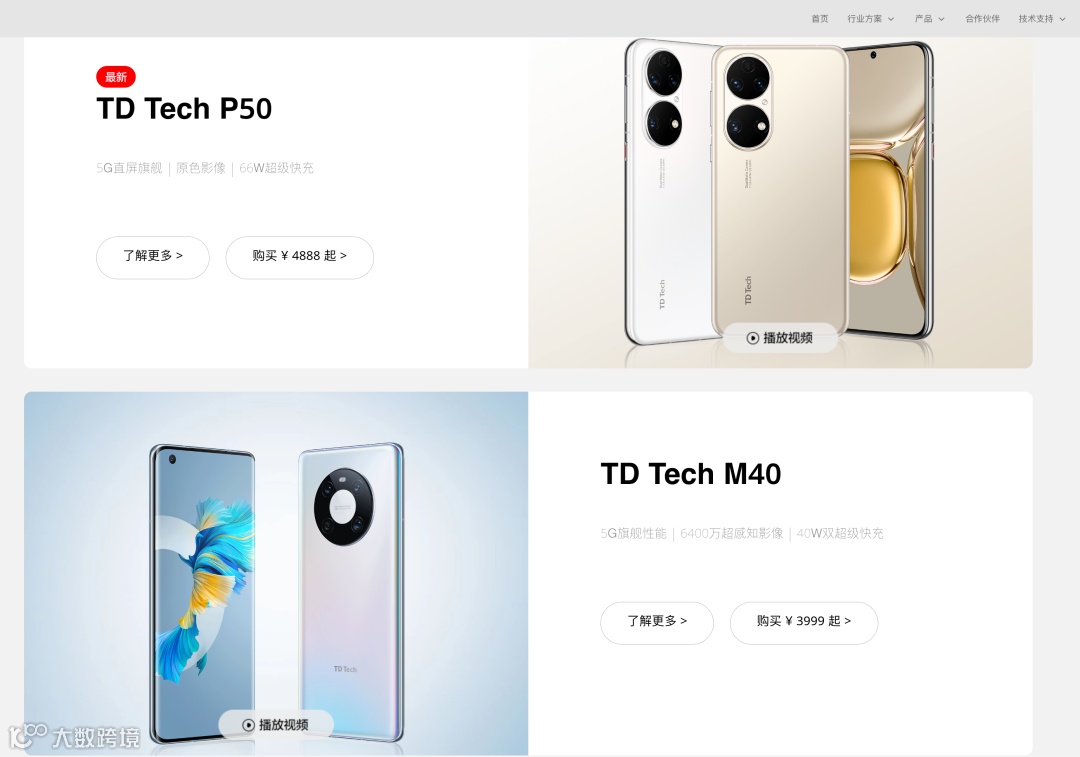The width and height of the screenshot is (1080, 757).
Task: Play the M40 video via its circle icon
Action: coord(249,725)
